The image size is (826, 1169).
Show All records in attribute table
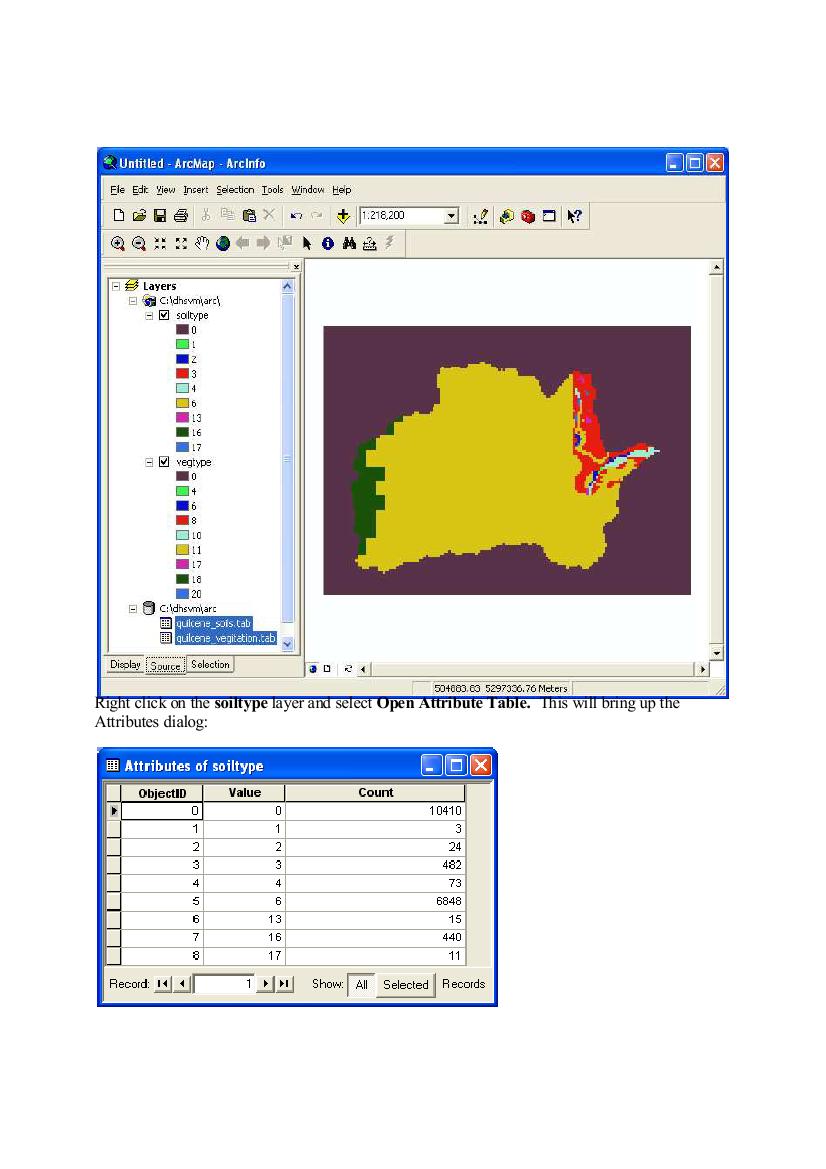(362, 984)
